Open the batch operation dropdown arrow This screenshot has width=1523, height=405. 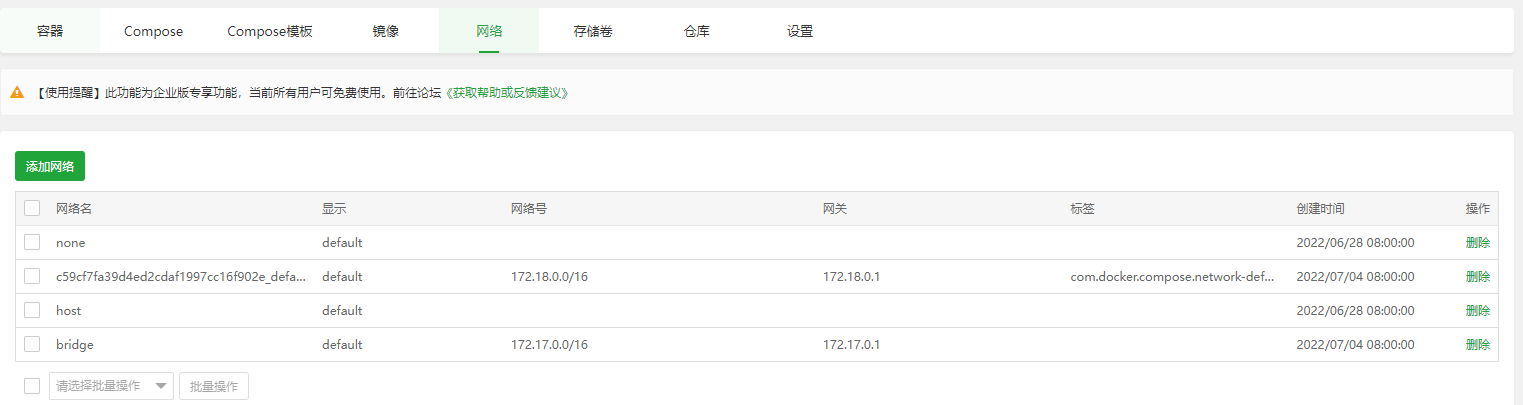click(161, 387)
